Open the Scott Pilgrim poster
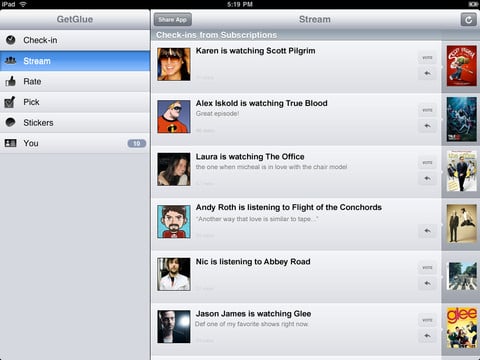Screen dimensions: 480x360 point(461,66)
